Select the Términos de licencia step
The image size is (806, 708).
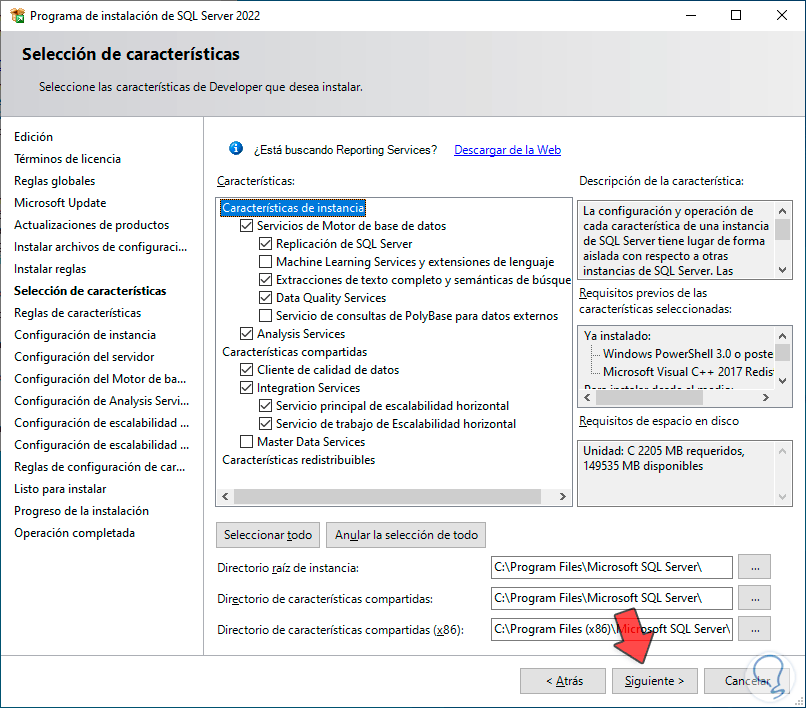[x=67, y=159]
